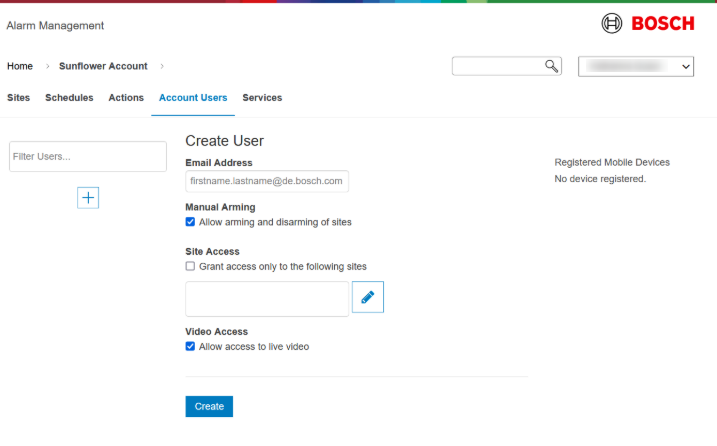Select the Services tab
The image size is (717, 446).
pyautogui.click(x=262, y=98)
